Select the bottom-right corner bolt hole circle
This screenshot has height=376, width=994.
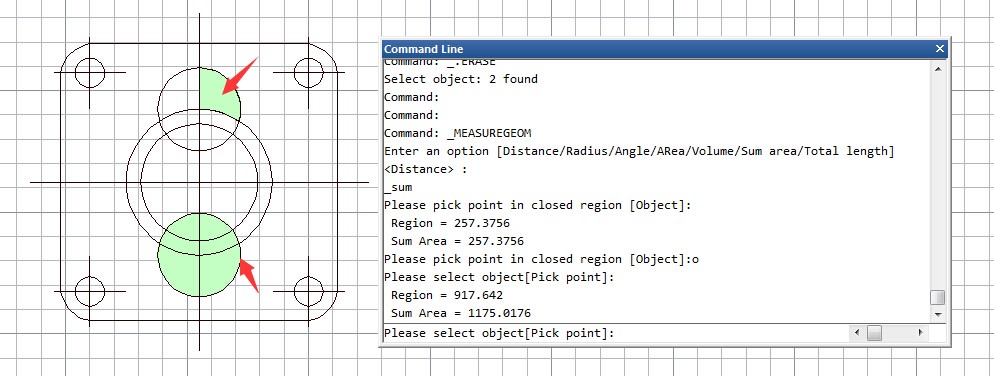pos(309,292)
